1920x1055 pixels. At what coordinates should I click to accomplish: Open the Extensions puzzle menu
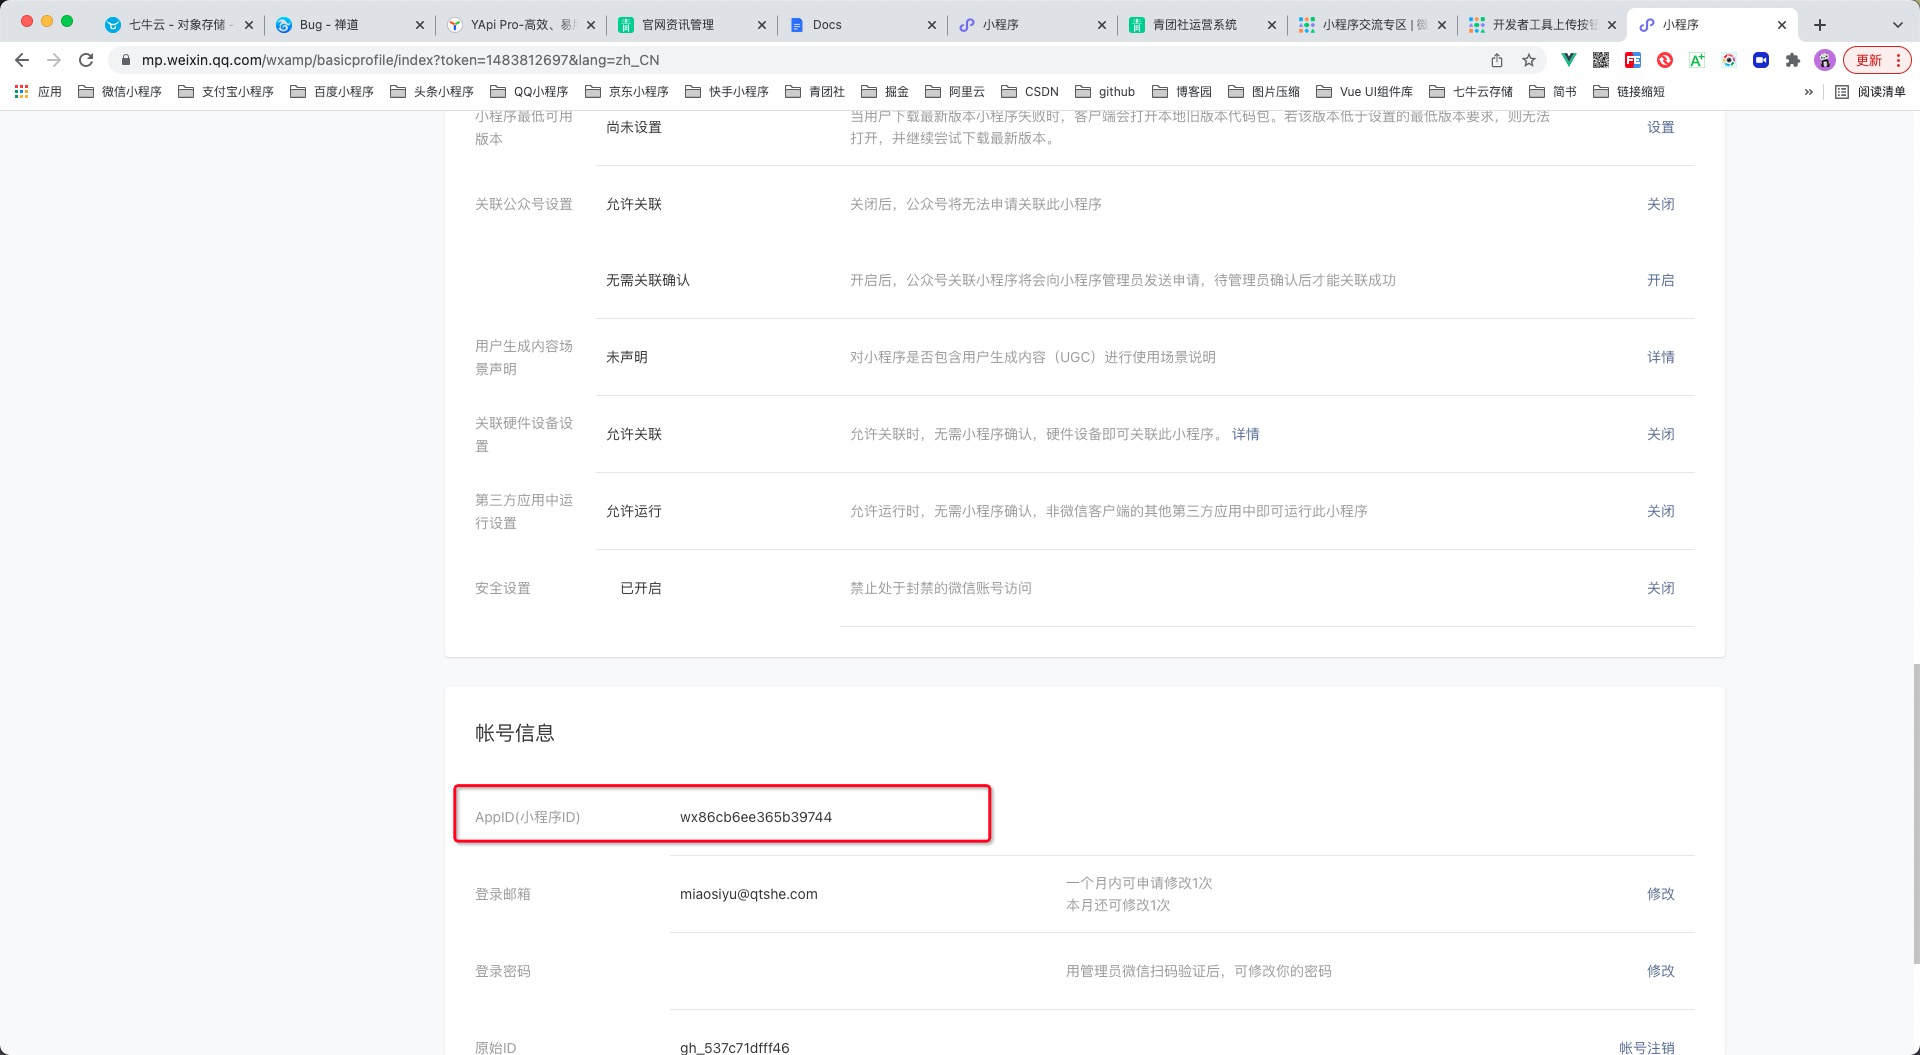pos(1793,60)
